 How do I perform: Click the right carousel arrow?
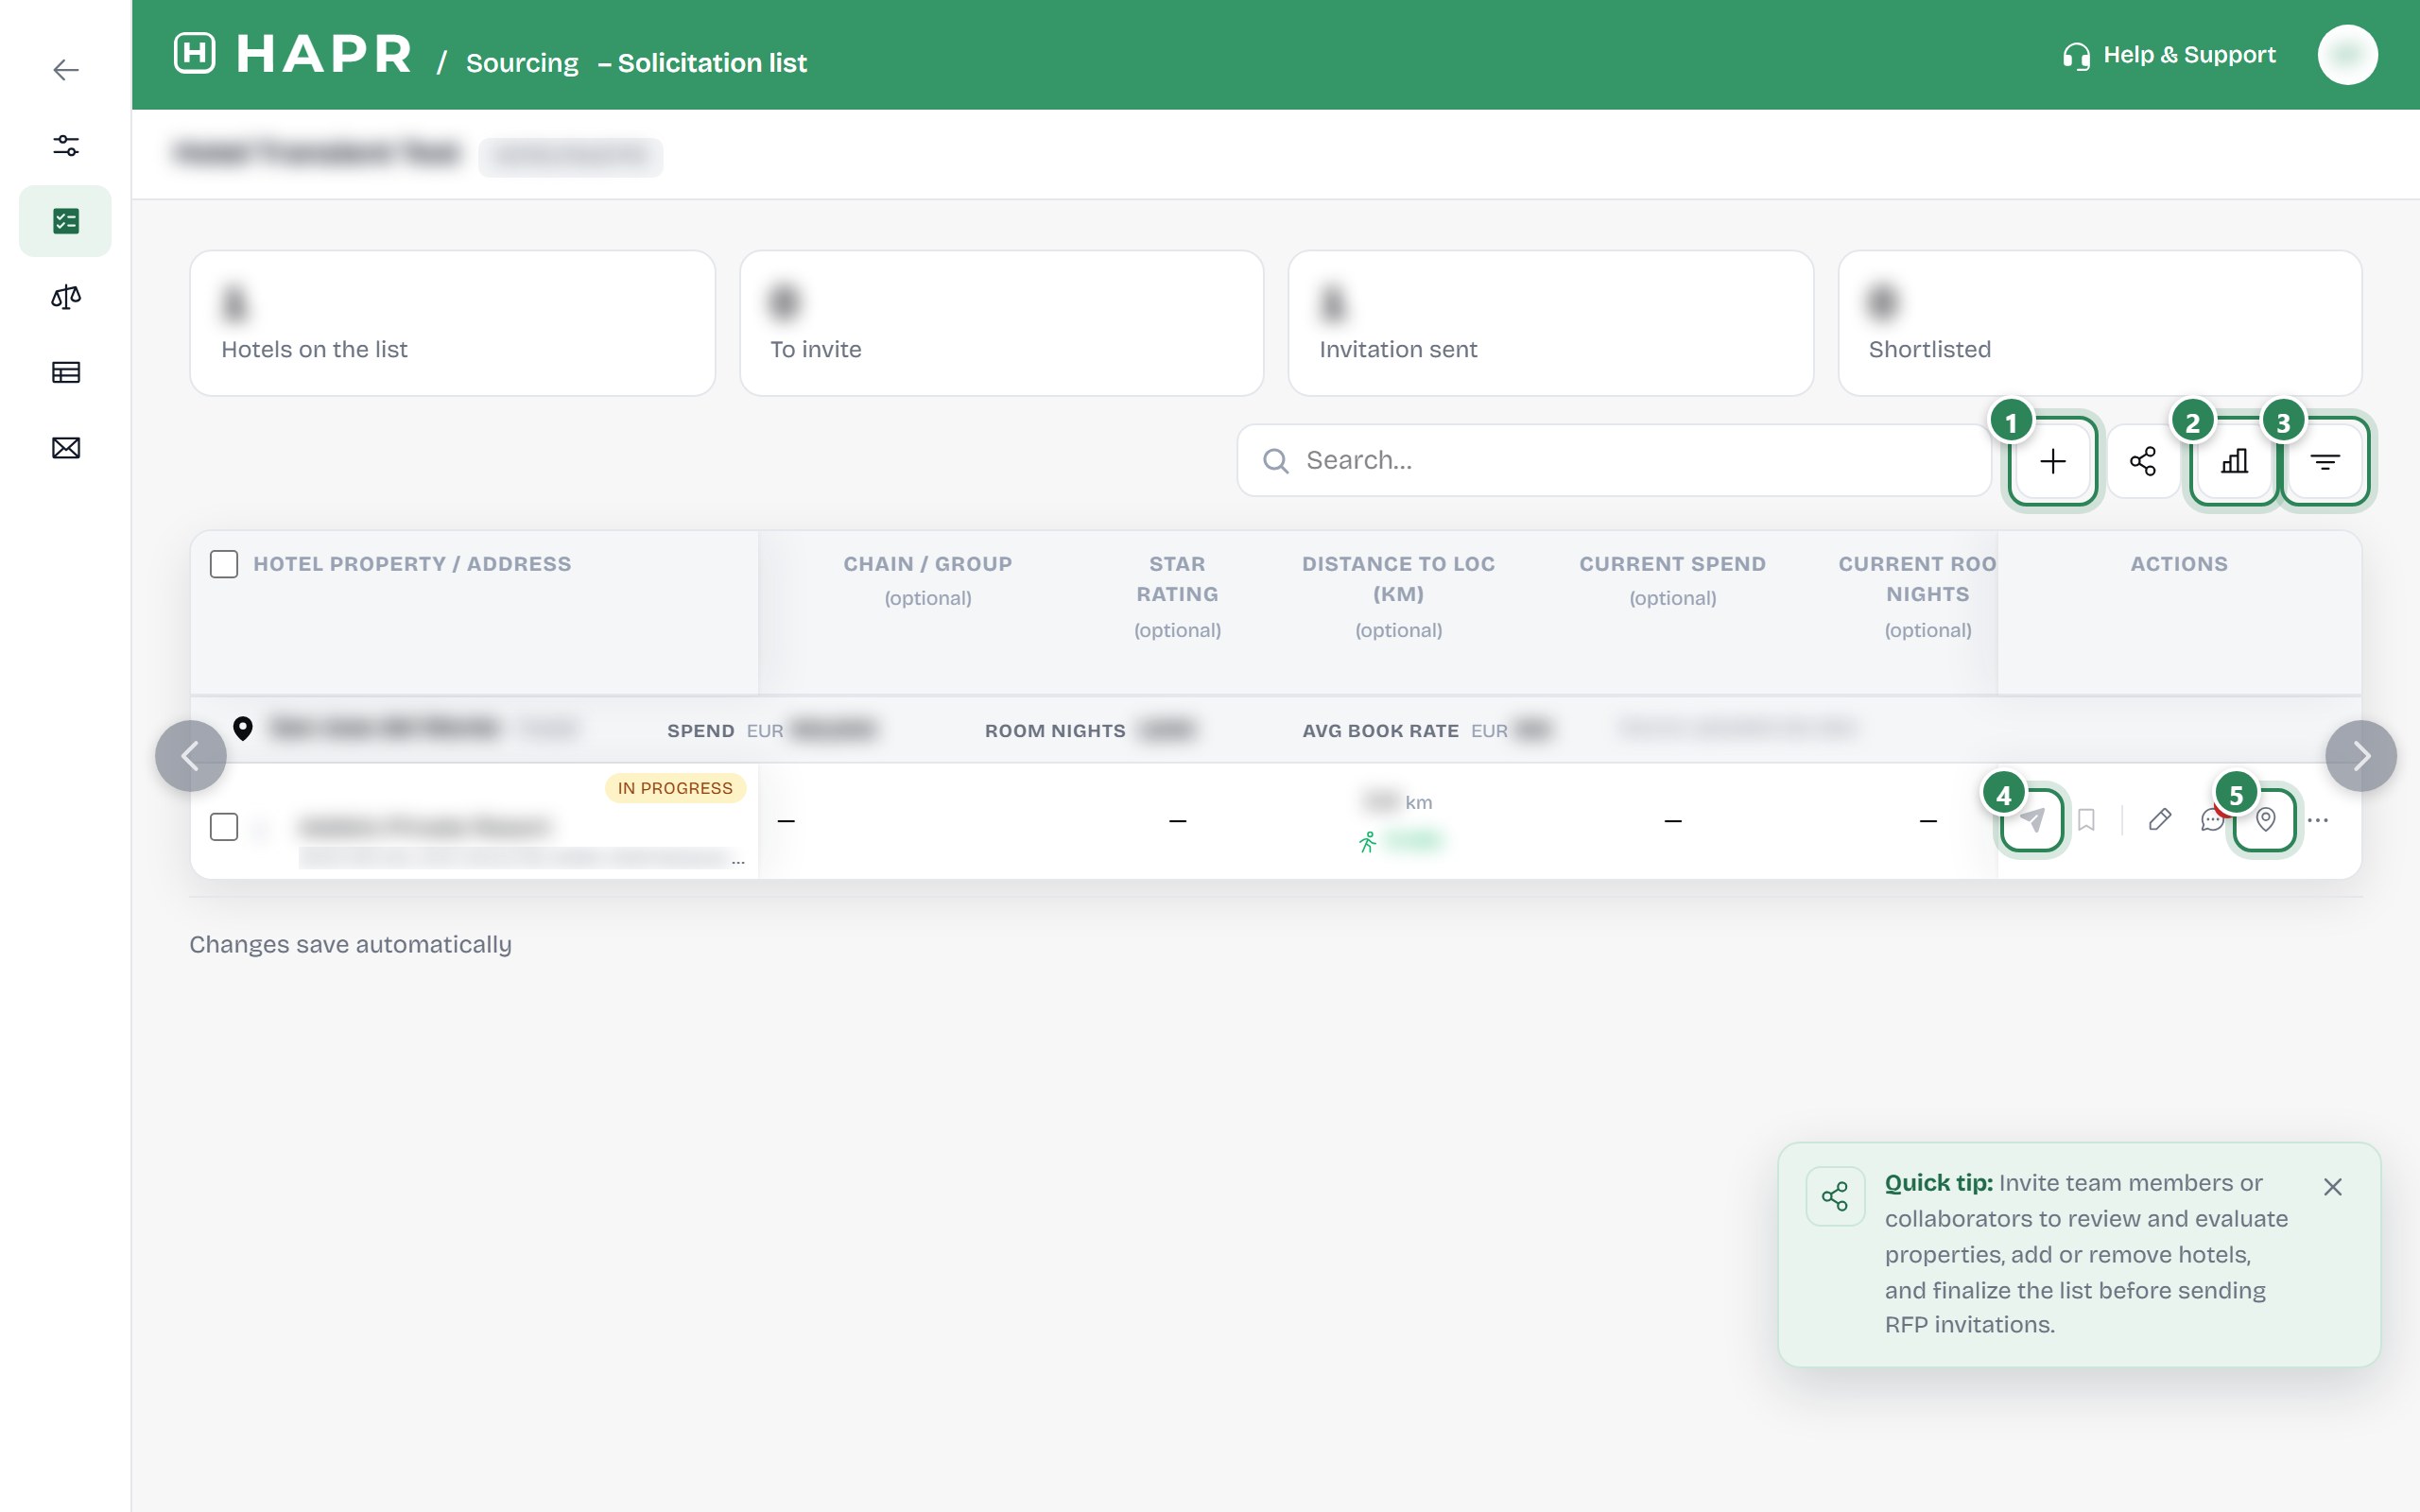coord(2360,756)
